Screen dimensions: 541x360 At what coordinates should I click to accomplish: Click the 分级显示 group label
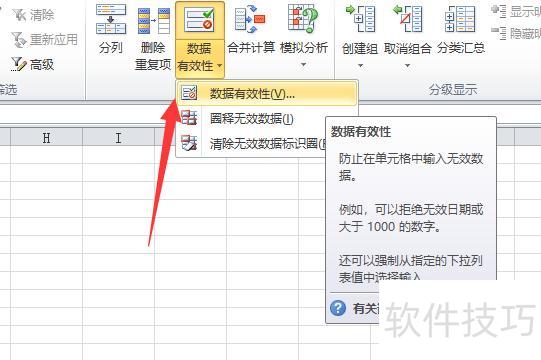(453, 90)
